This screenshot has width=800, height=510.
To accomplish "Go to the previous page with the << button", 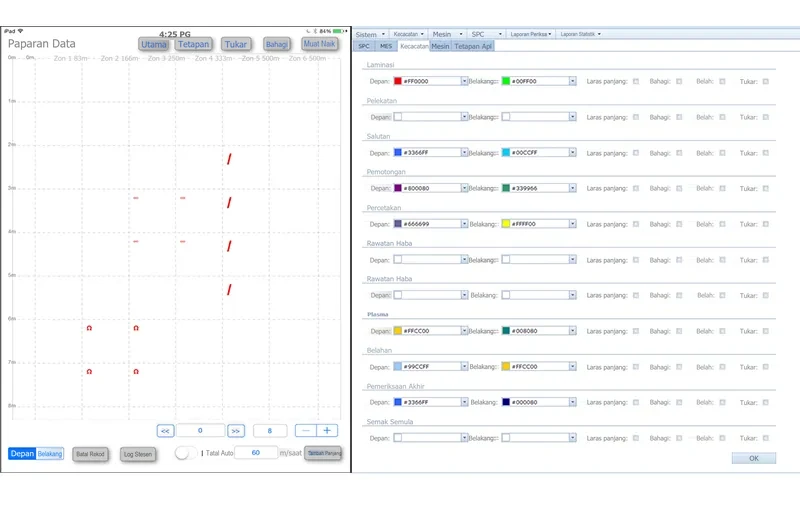I will (165, 431).
